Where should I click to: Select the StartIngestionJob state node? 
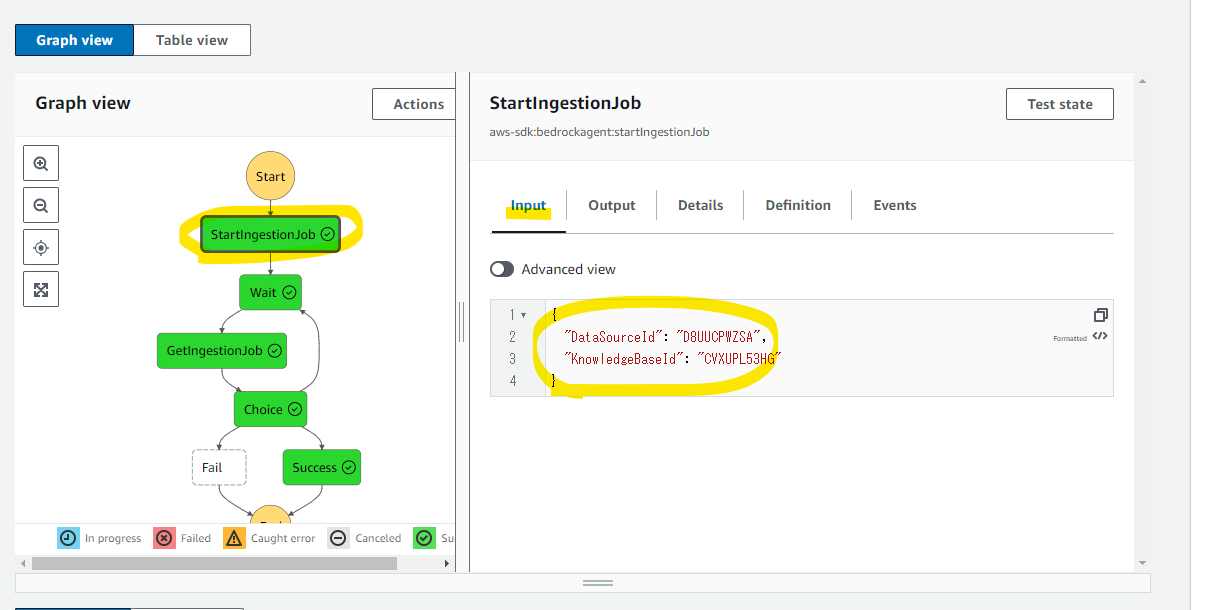(x=271, y=234)
